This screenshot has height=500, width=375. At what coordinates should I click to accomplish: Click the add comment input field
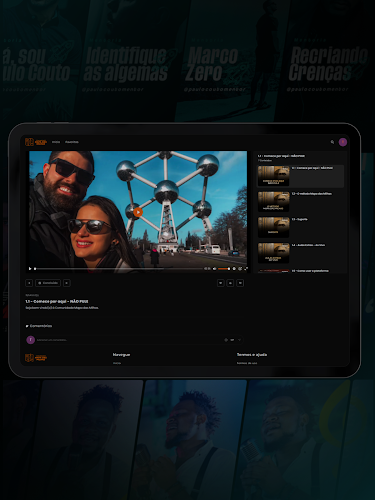tap(128, 340)
